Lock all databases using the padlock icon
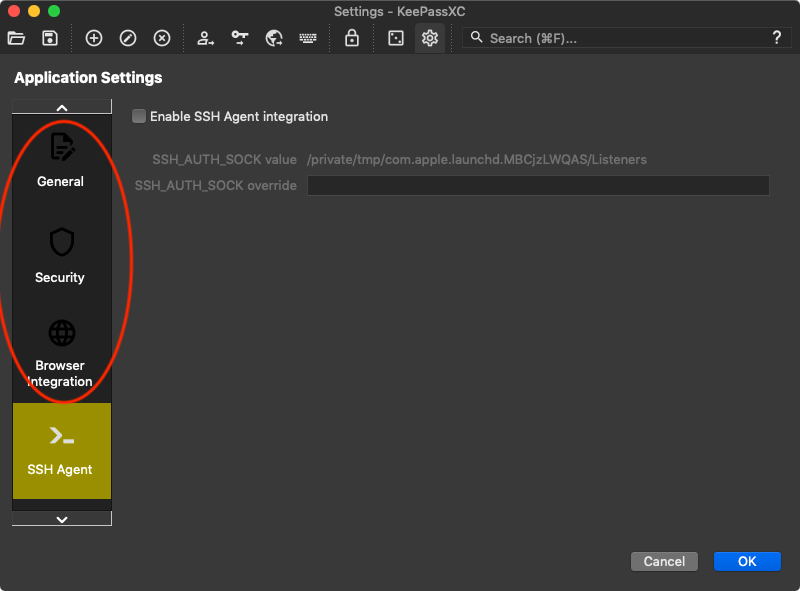 352,38
